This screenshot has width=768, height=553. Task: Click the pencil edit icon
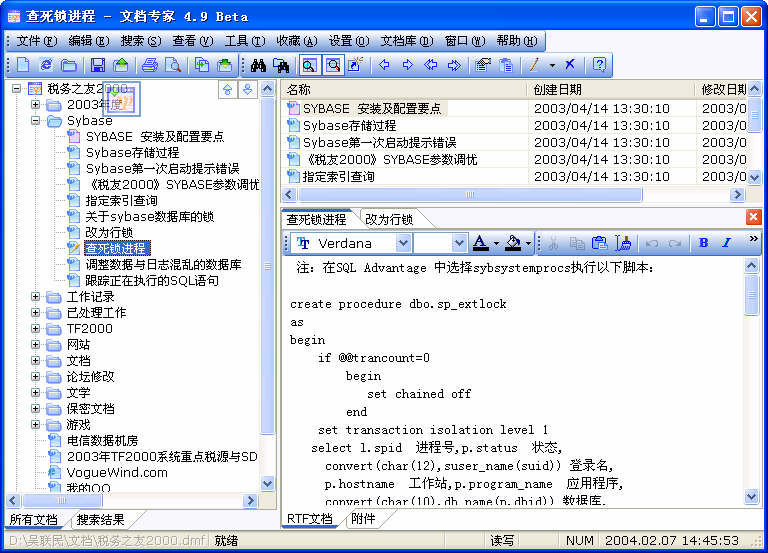coord(534,65)
